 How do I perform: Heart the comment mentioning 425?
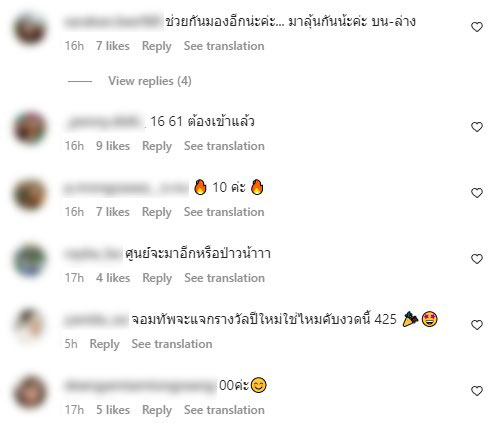[477, 325]
